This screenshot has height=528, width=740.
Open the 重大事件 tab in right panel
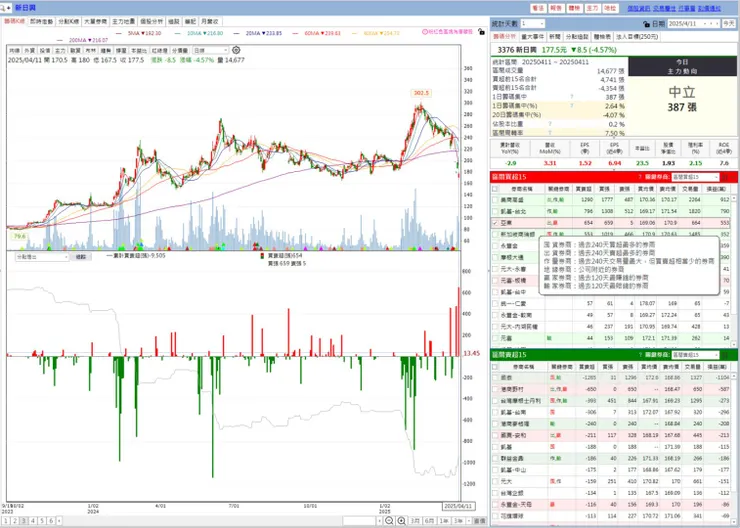532,36
